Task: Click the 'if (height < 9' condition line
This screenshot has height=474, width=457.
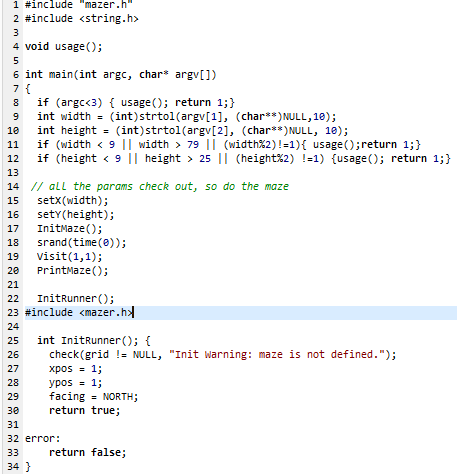Action: 244,159
